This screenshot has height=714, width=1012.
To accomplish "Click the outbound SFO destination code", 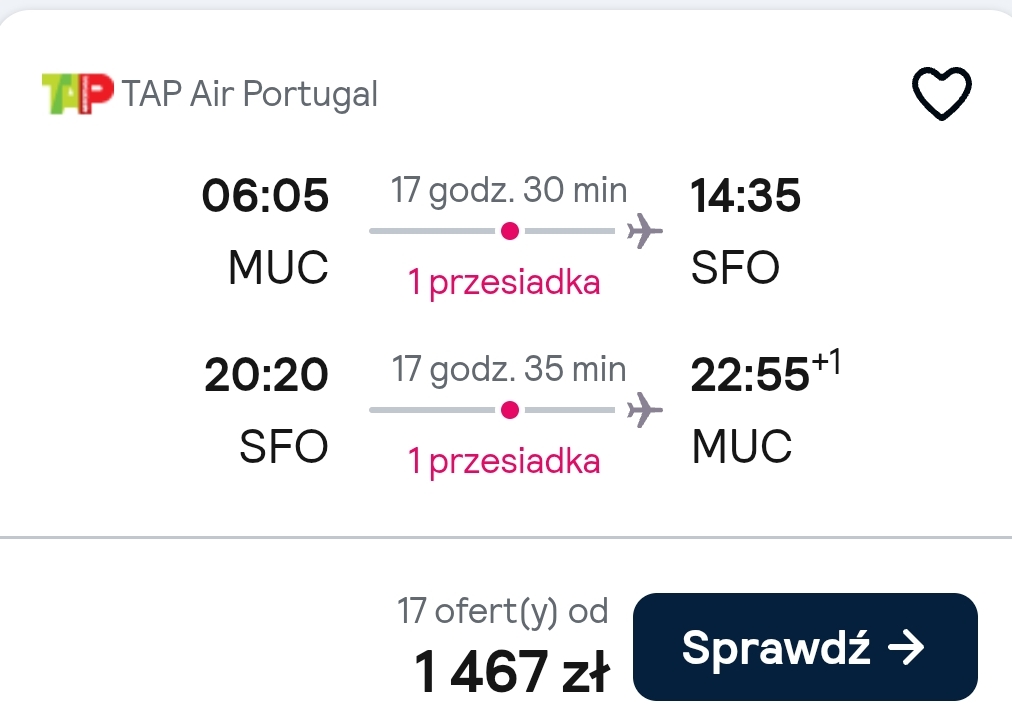I will point(735,267).
